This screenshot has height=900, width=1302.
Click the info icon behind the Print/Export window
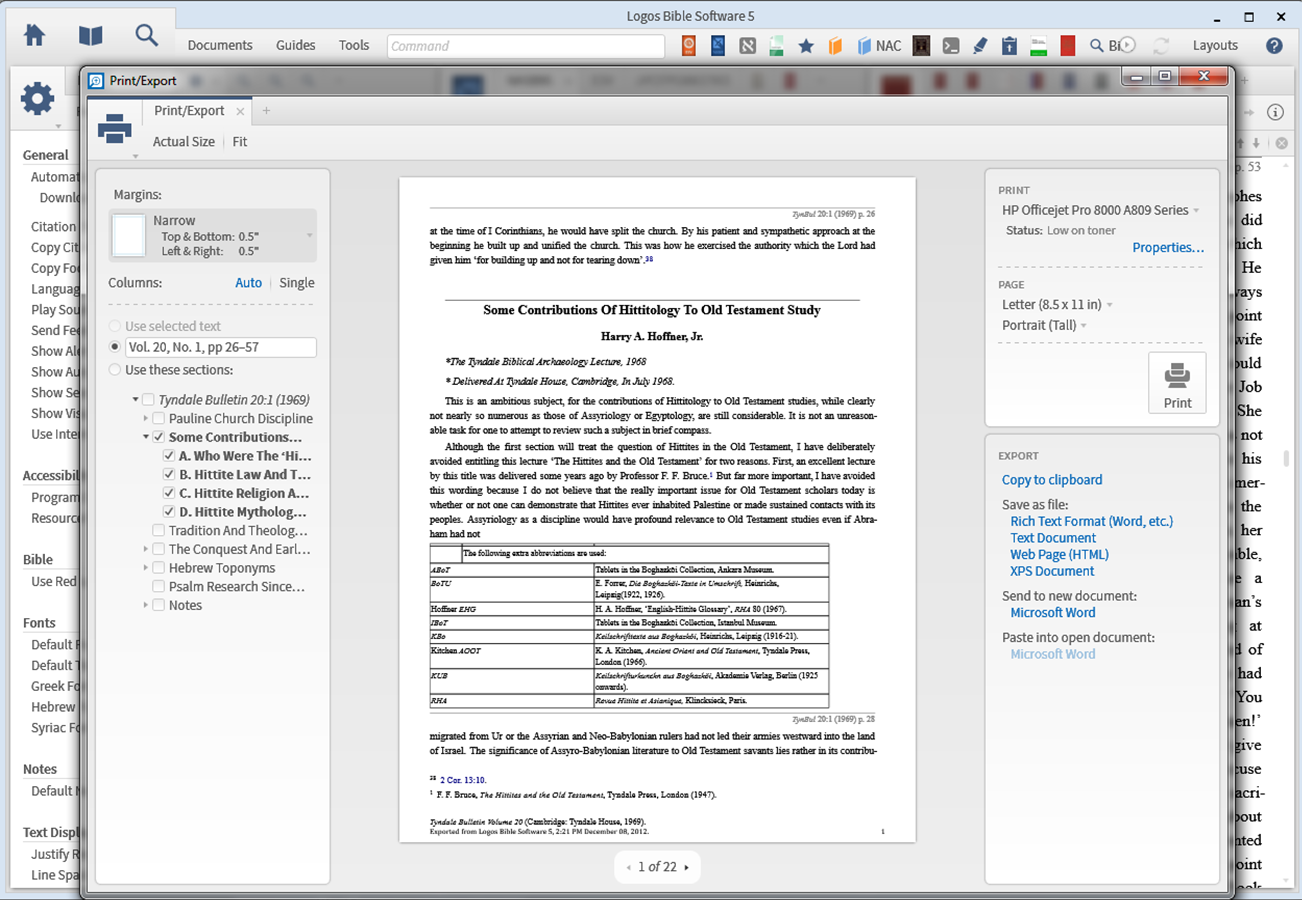[1275, 112]
